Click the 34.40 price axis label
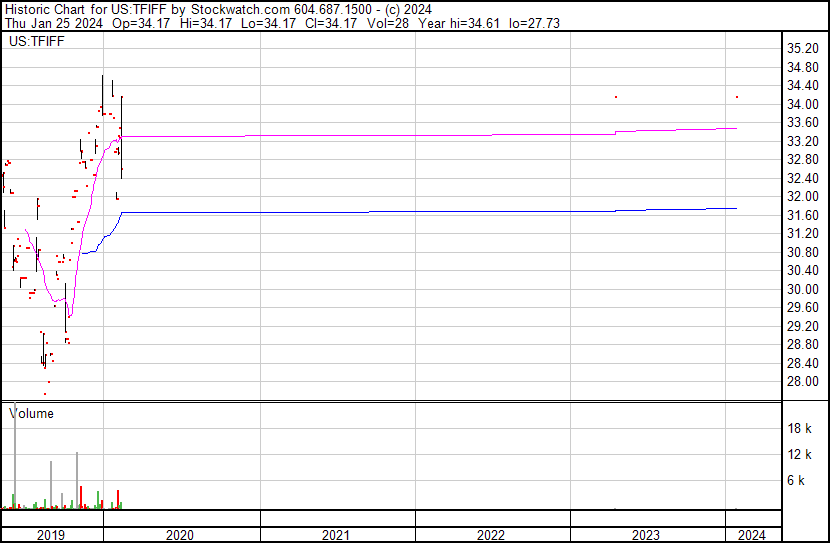The width and height of the screenshot is (830, 543). pos(802,86)
